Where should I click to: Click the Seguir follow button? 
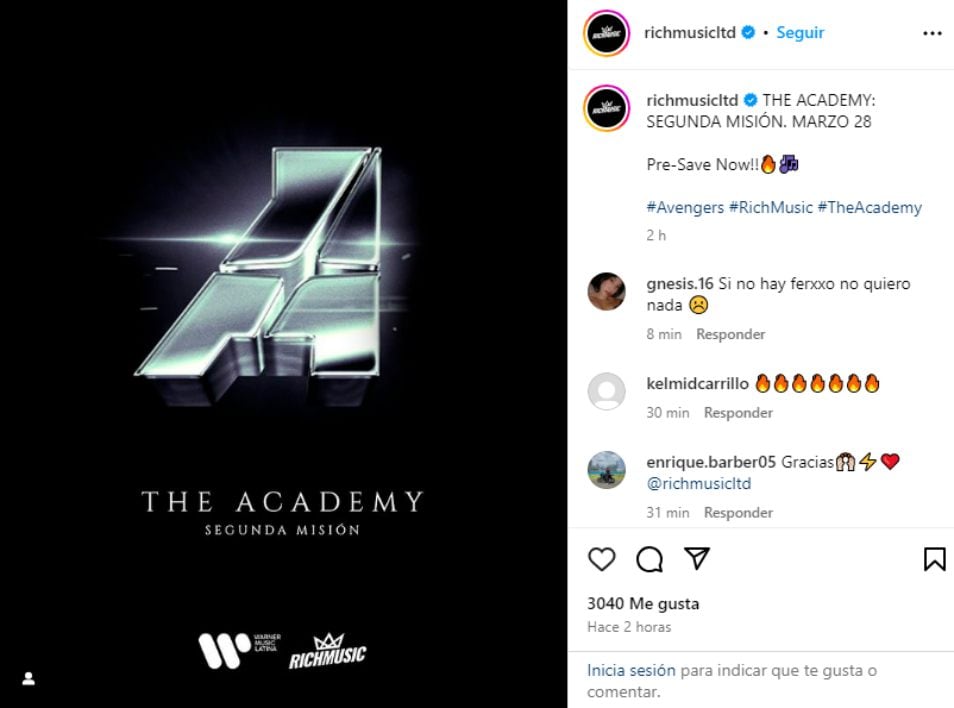pyautogui.click(x=800, y=32)
